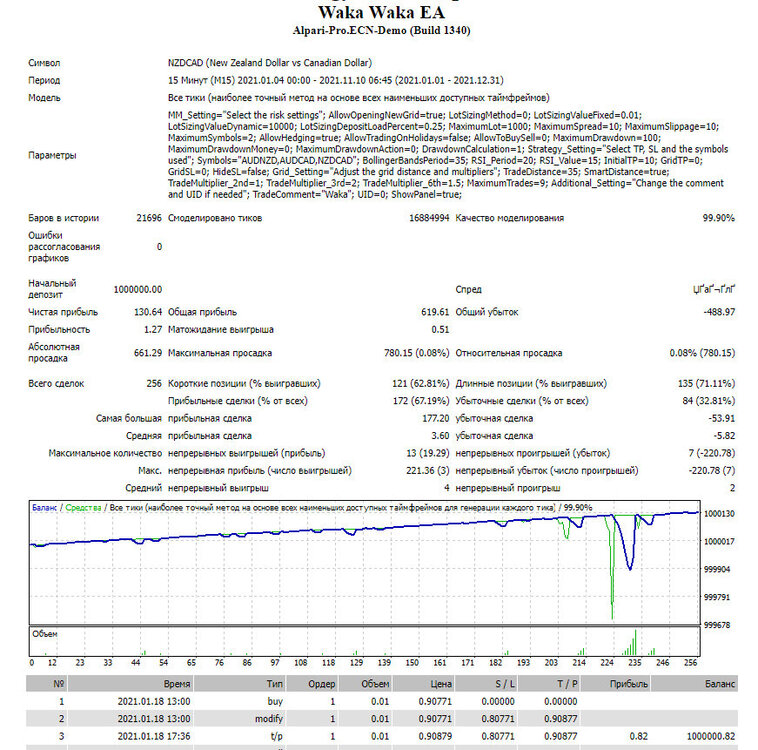Select the gross profit value 619.61
Image resolution: width=758 pixels, height=750 pixels.
click(435, 312)
